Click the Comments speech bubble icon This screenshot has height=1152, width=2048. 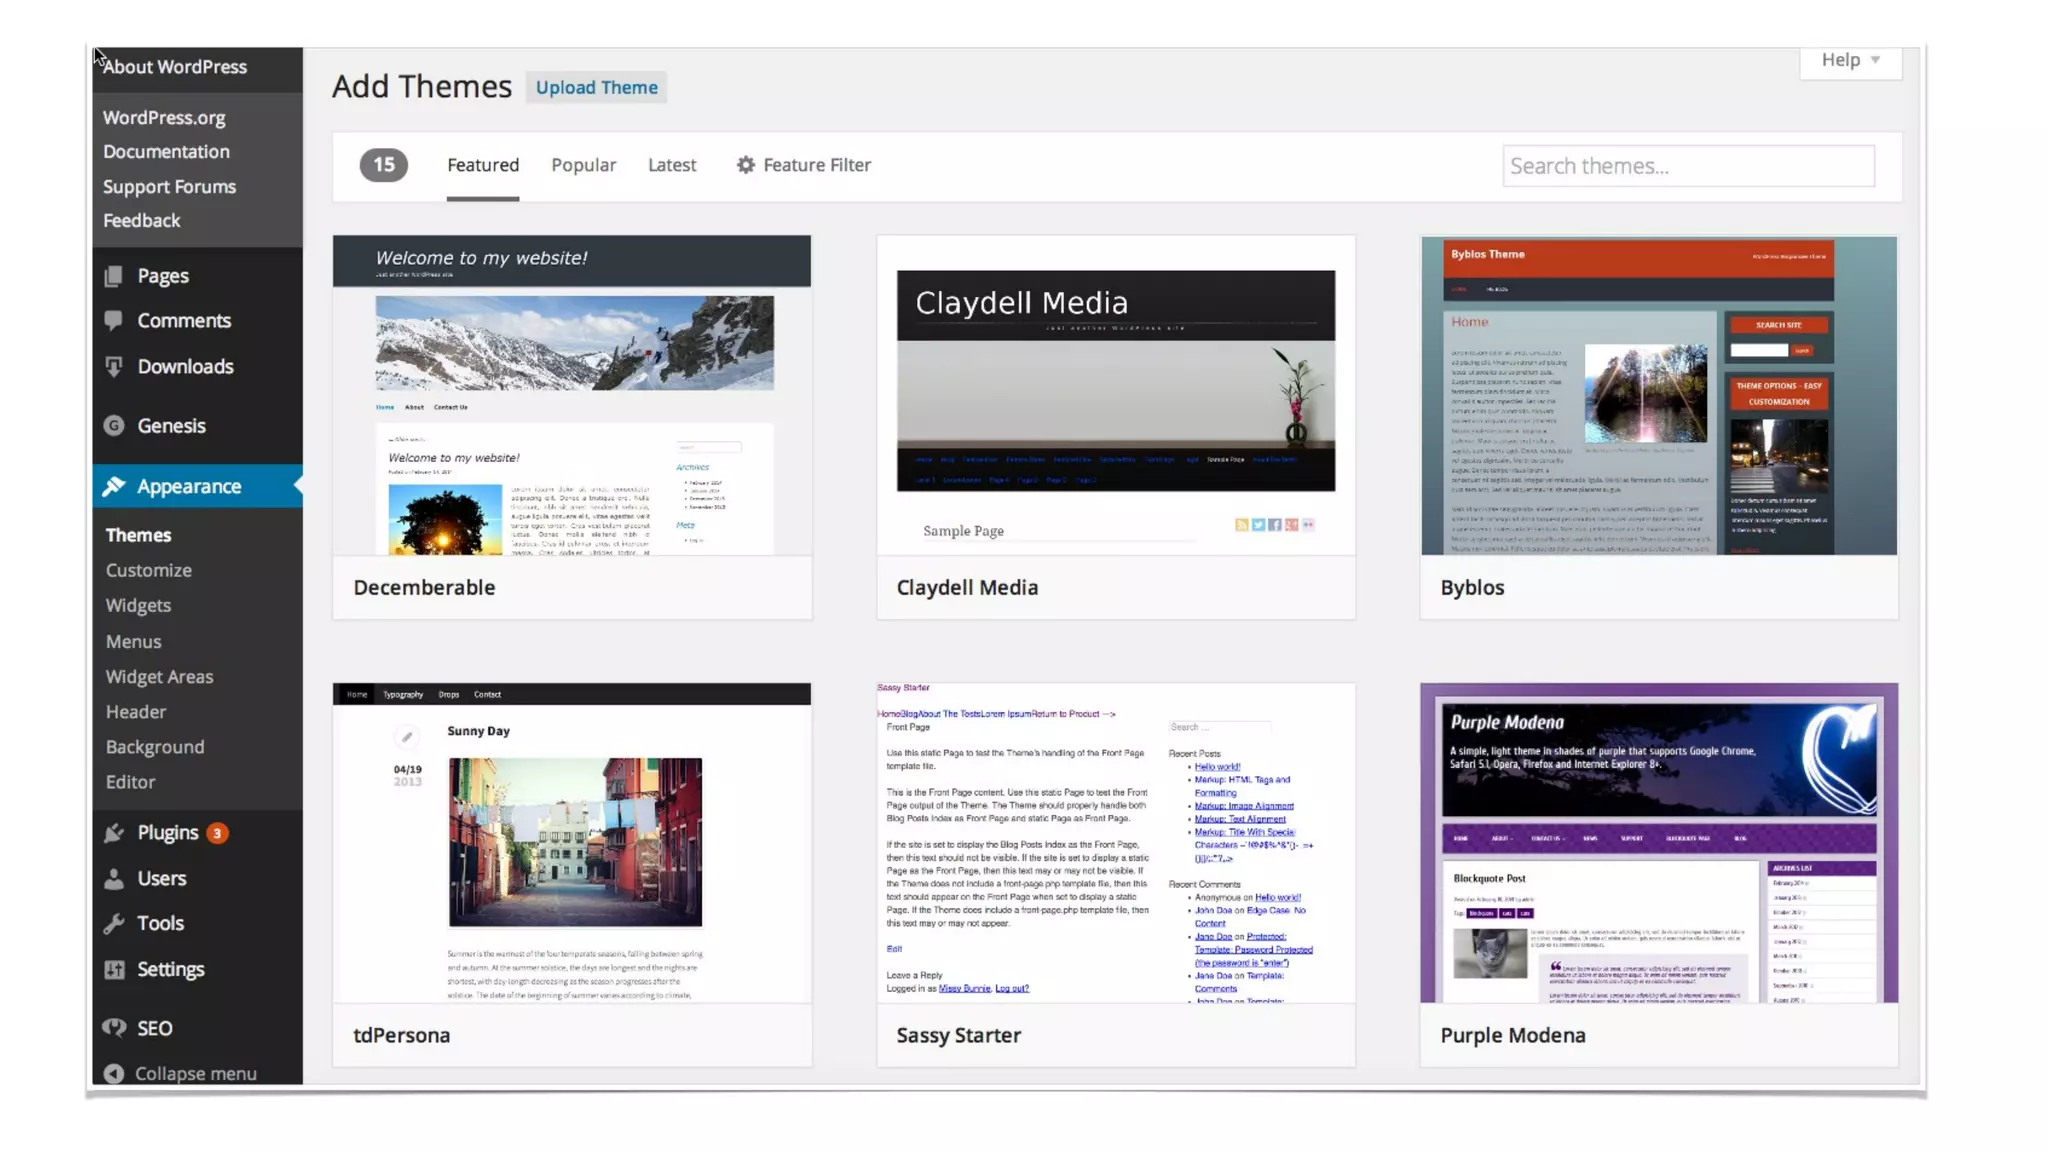point(114,321)
